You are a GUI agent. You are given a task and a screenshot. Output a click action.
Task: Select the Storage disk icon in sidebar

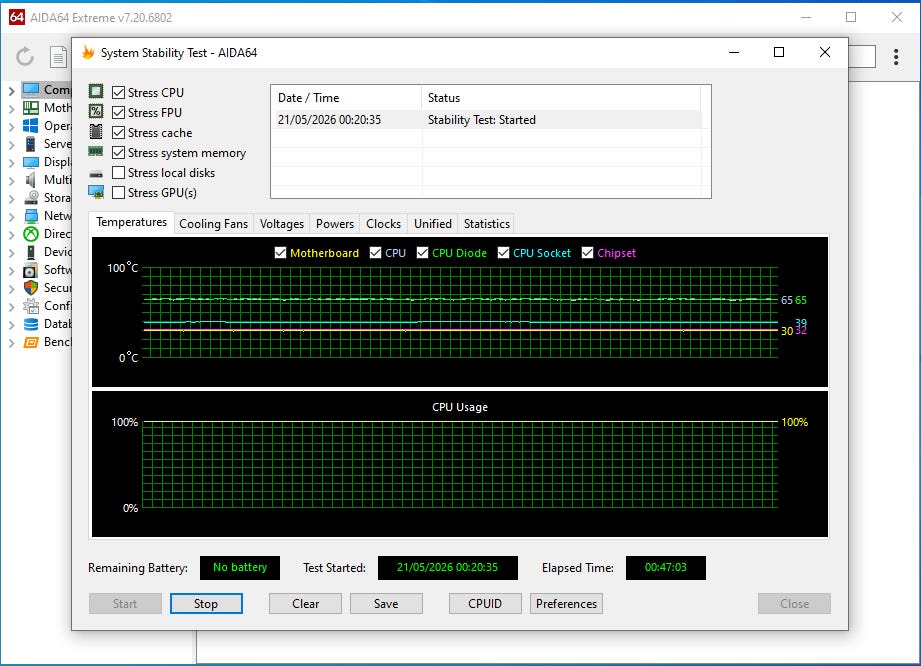click(x=31, y=198)
